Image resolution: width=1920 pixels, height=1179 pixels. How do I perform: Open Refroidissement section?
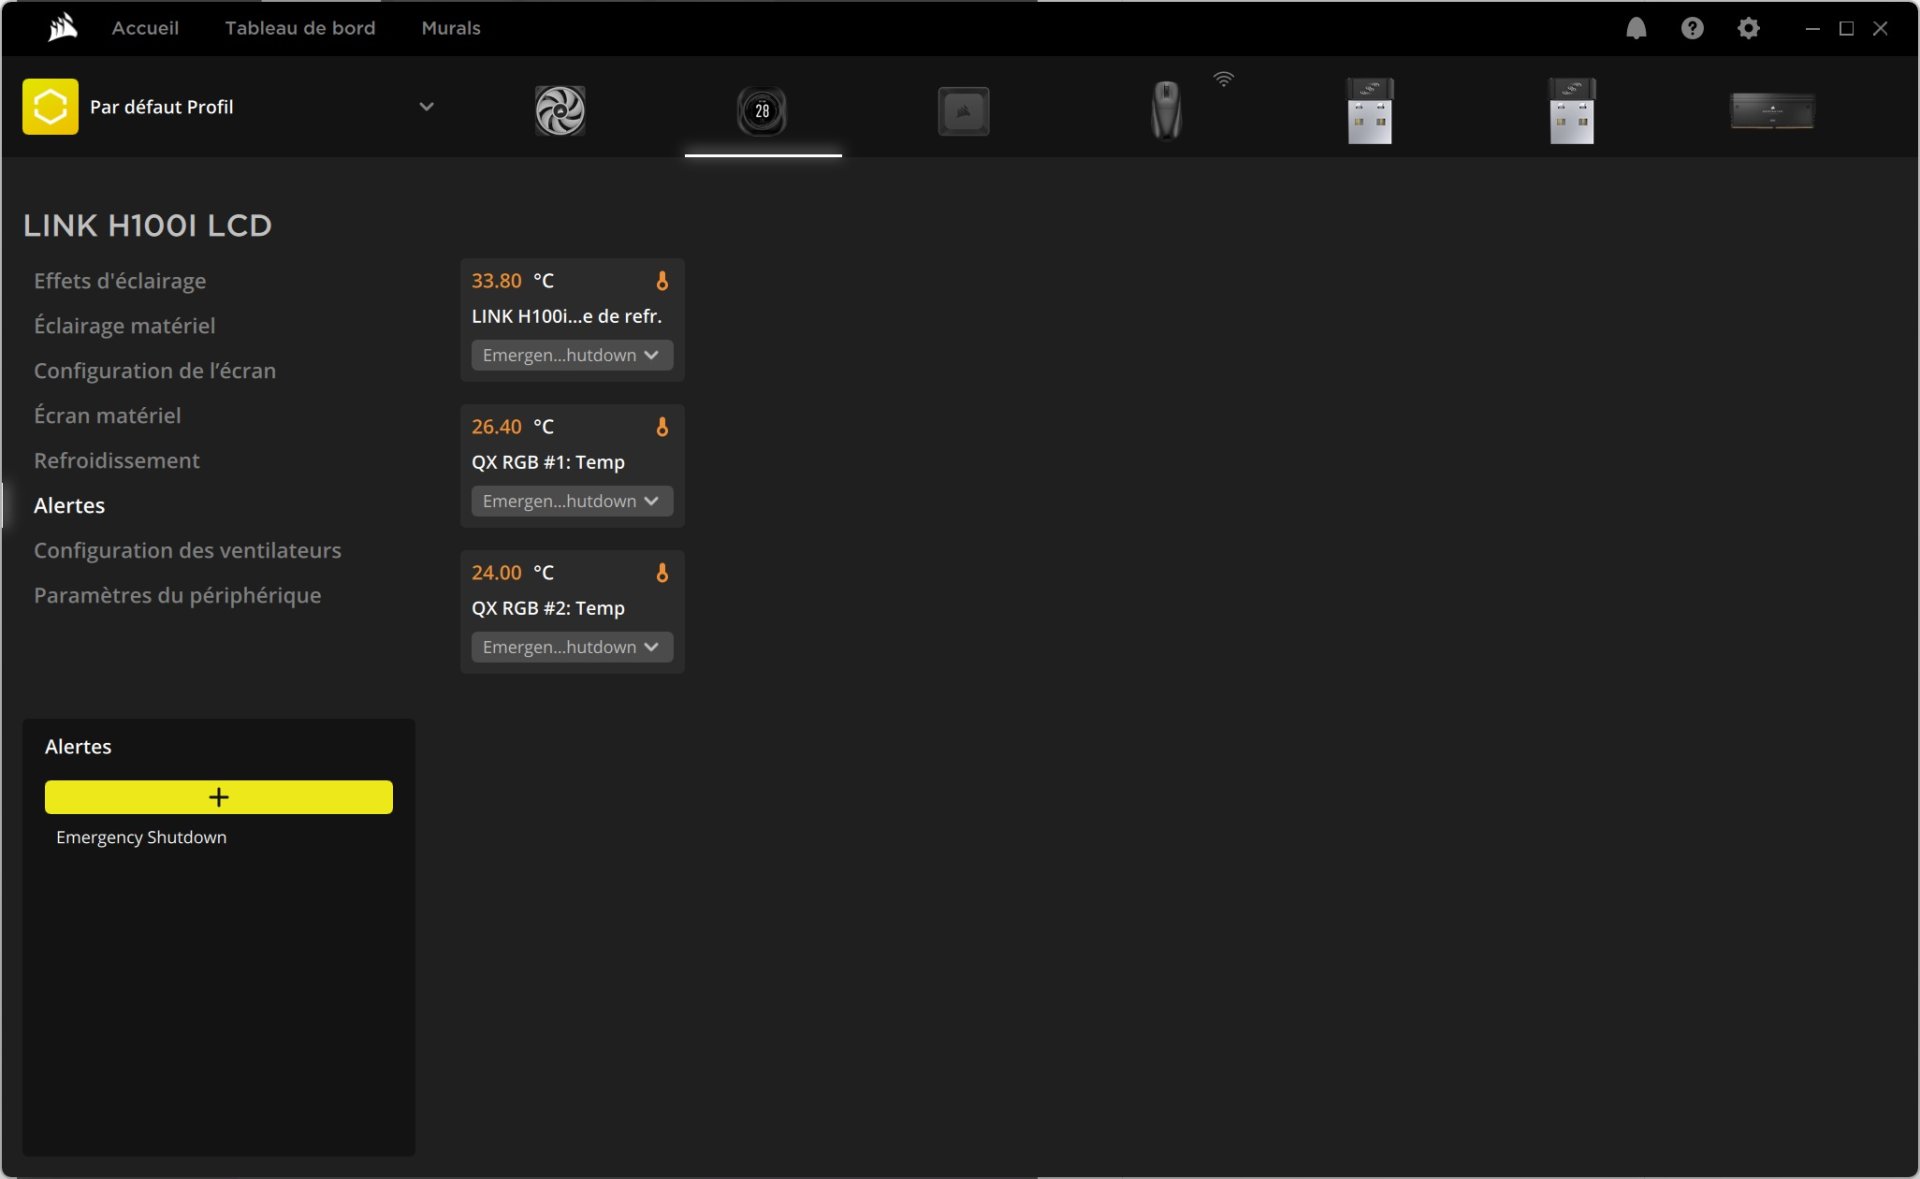tap(117, 461)
